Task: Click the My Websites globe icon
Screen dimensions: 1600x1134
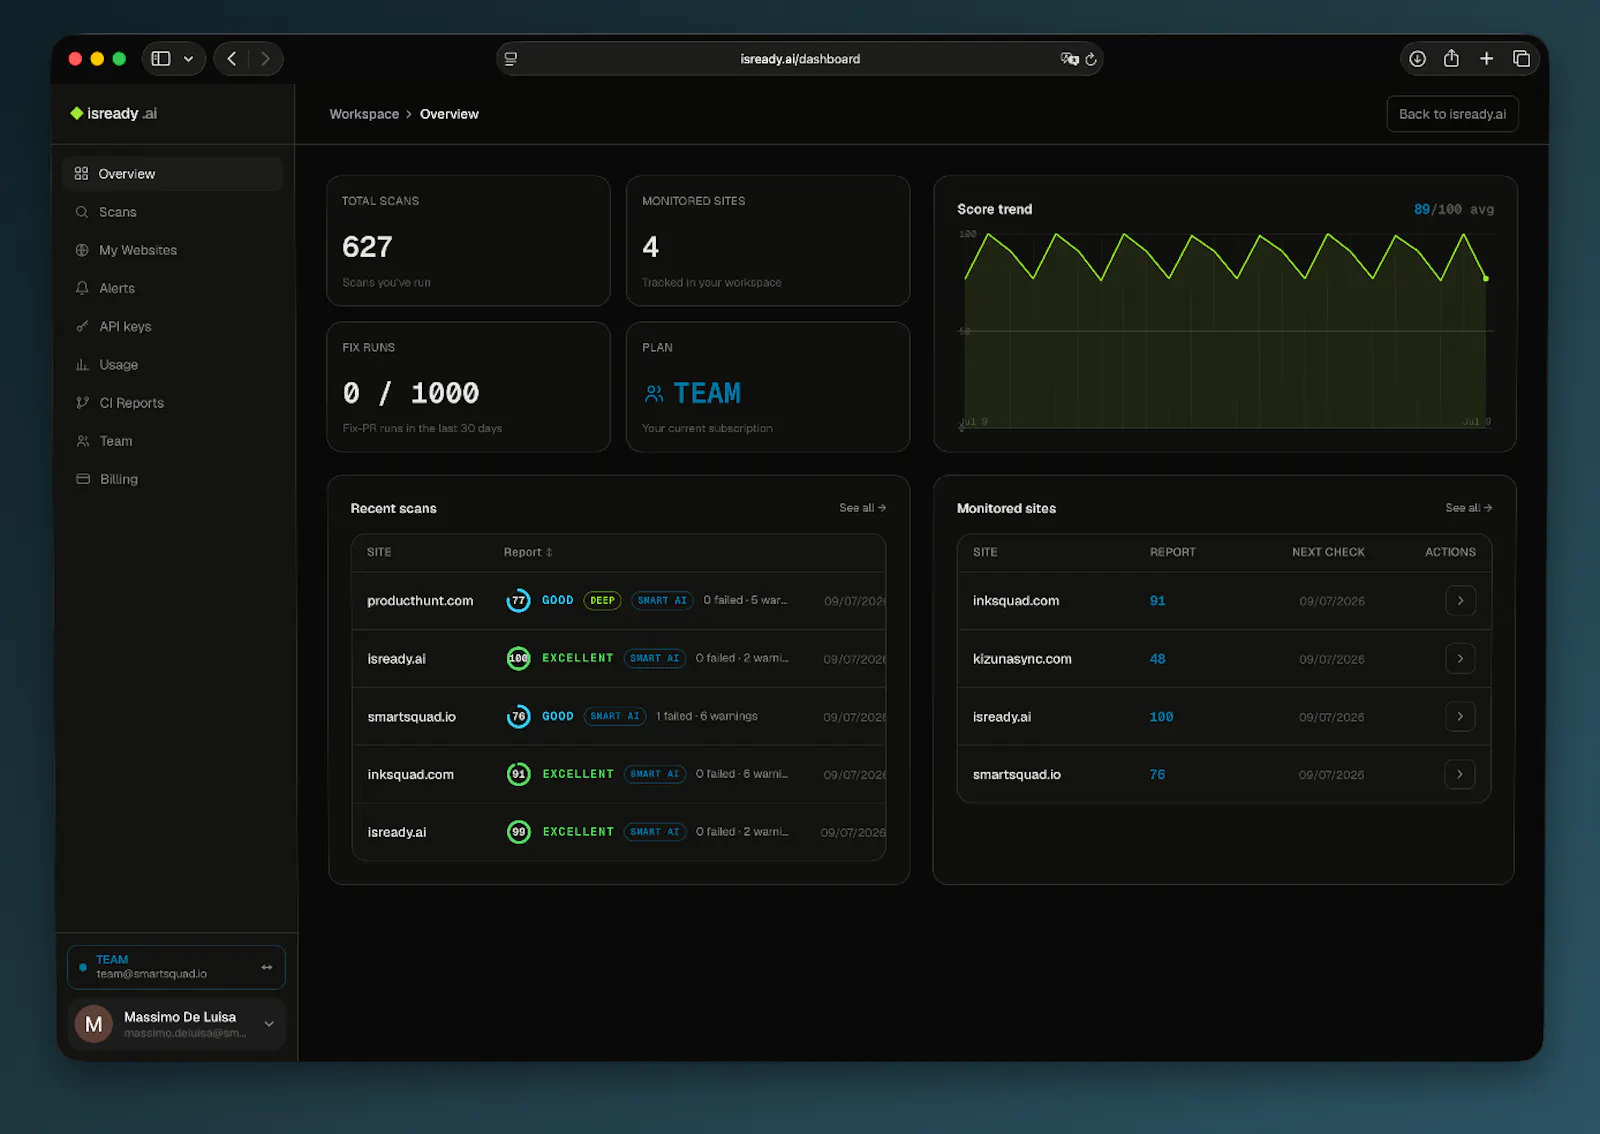Action: pos(82,250)
